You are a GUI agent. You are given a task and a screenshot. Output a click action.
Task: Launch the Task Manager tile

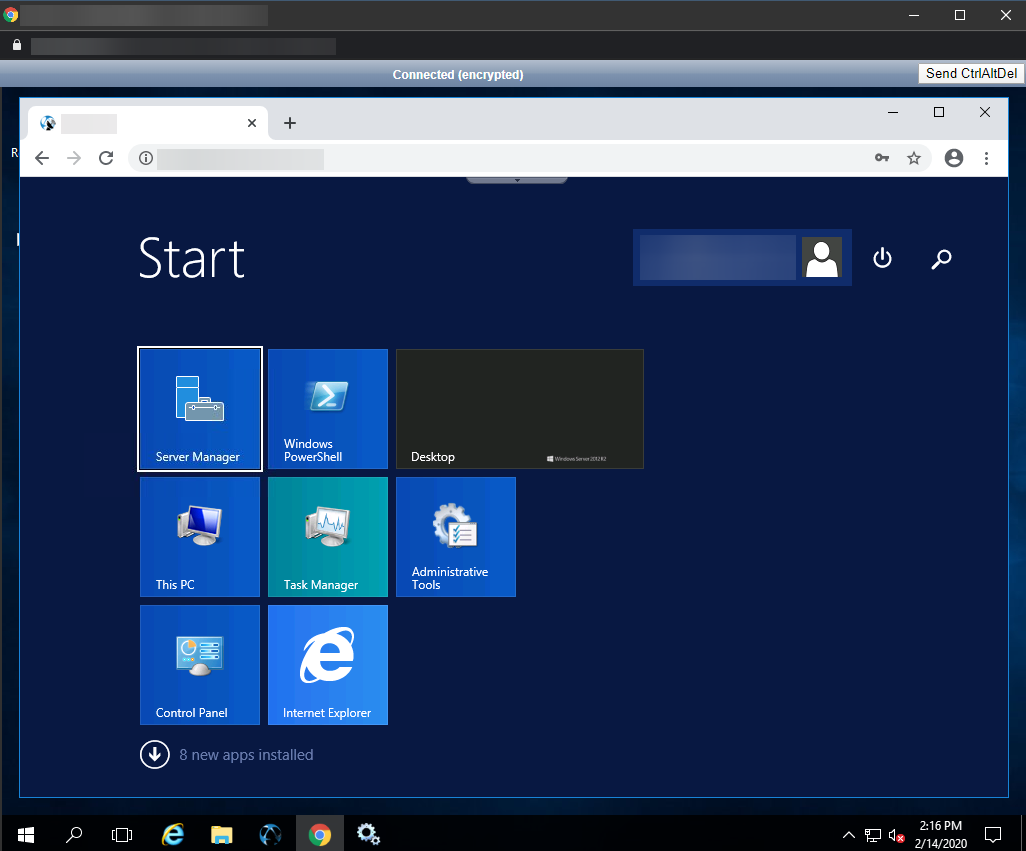point(328,537)
